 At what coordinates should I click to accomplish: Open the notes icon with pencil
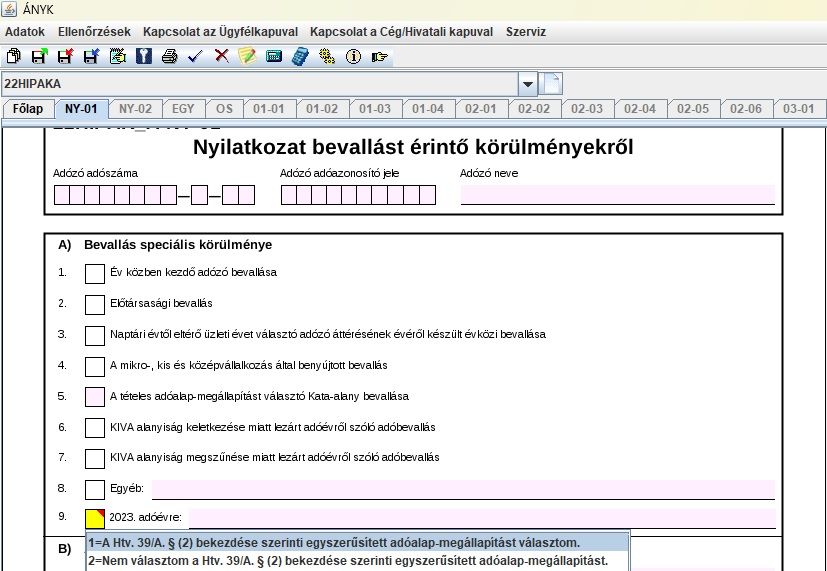click(247, 57)
